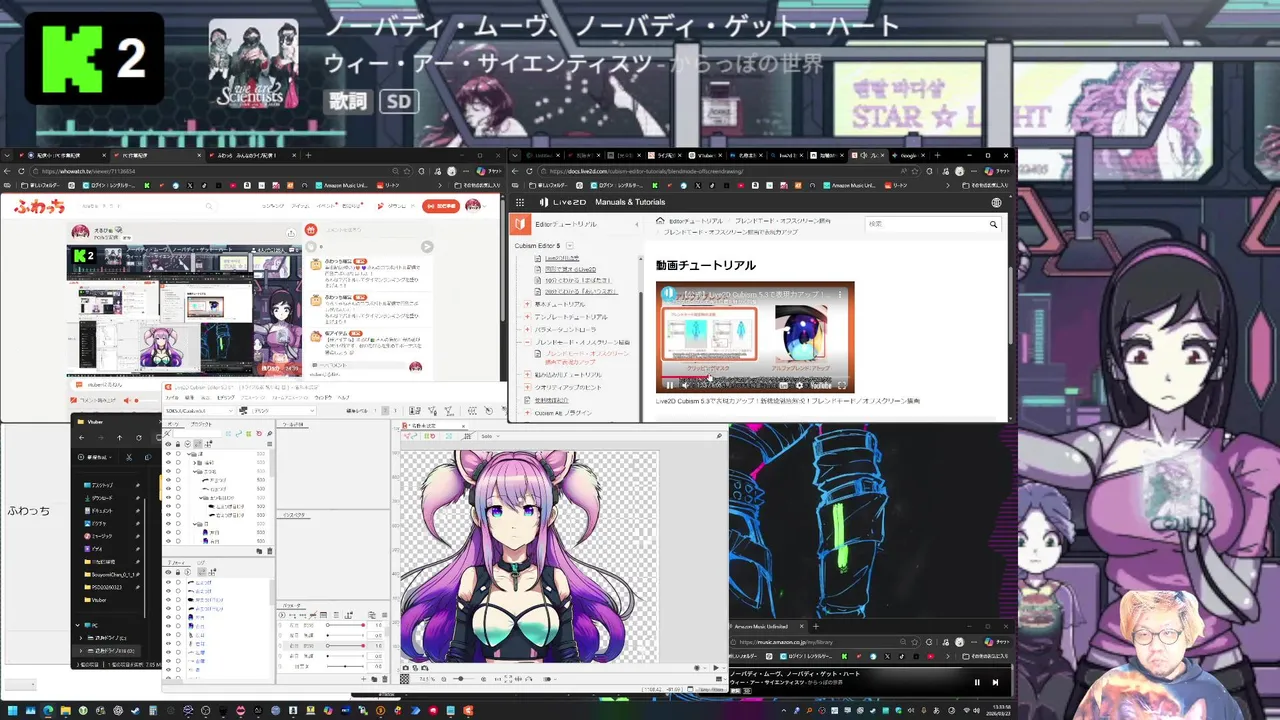
Task: Pause the YouTube tutorial video
Action: point(669,385)
